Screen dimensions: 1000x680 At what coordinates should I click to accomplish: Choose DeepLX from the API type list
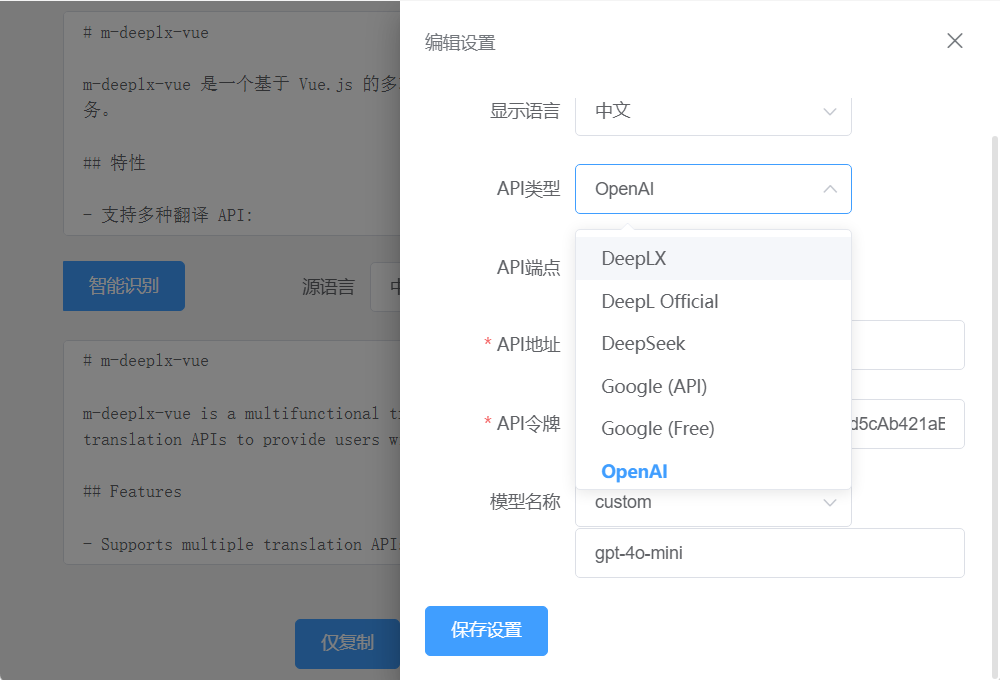(713, 258)
